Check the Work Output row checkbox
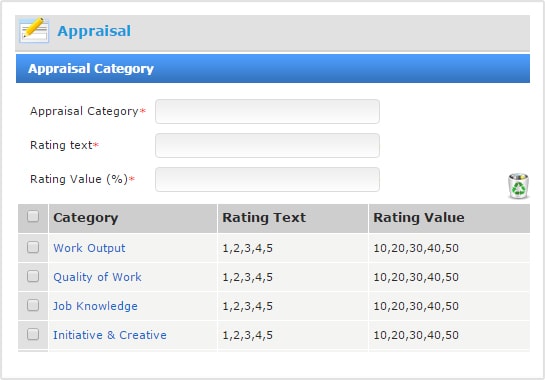 (x=33, y=247)
